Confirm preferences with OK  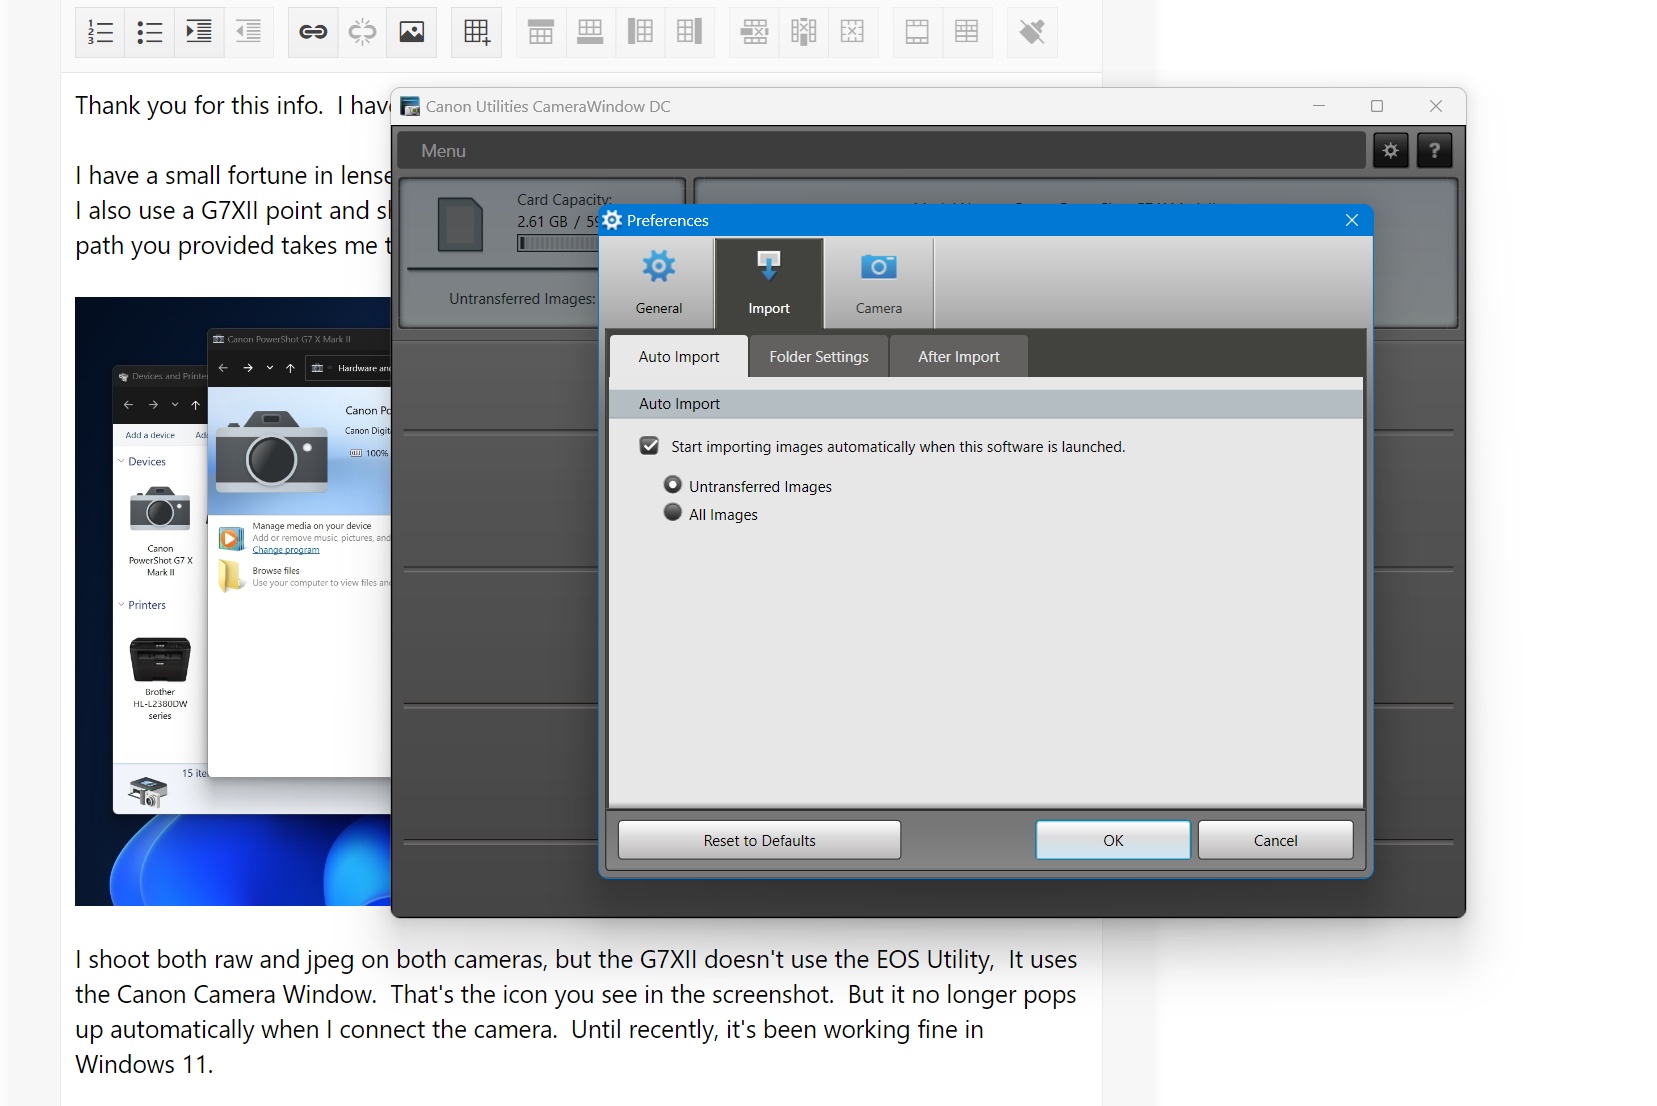click(x=1113, y=840)
